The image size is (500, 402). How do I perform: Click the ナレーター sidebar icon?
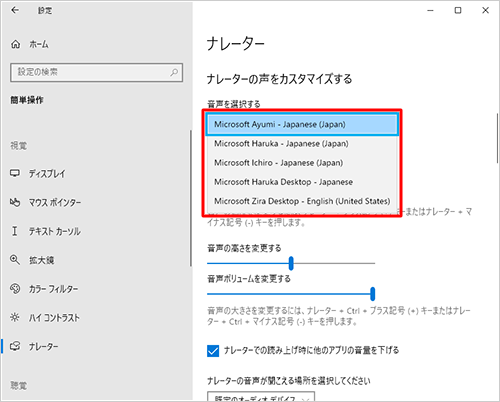(x=15, y=346)
